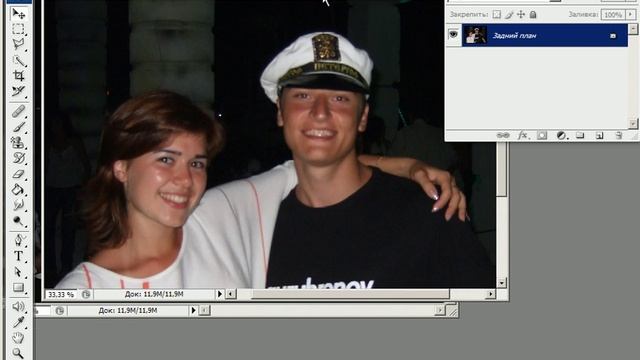Viewport: 640px width, 360px height.
Task: Select the Brush tool
Action: click(18, 127)
